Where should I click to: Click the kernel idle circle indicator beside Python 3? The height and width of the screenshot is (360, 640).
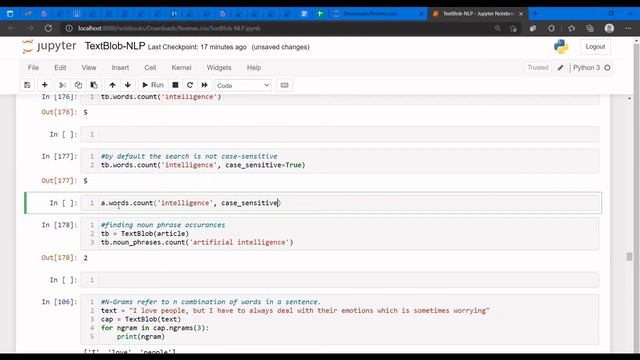607,68
